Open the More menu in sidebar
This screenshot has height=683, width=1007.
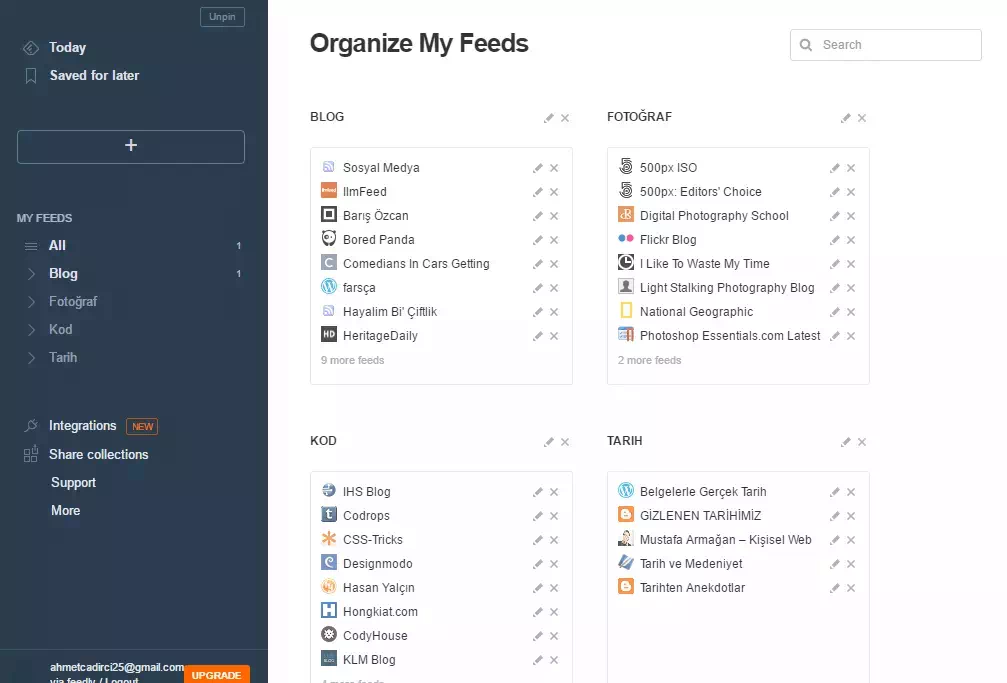point(66,510)
